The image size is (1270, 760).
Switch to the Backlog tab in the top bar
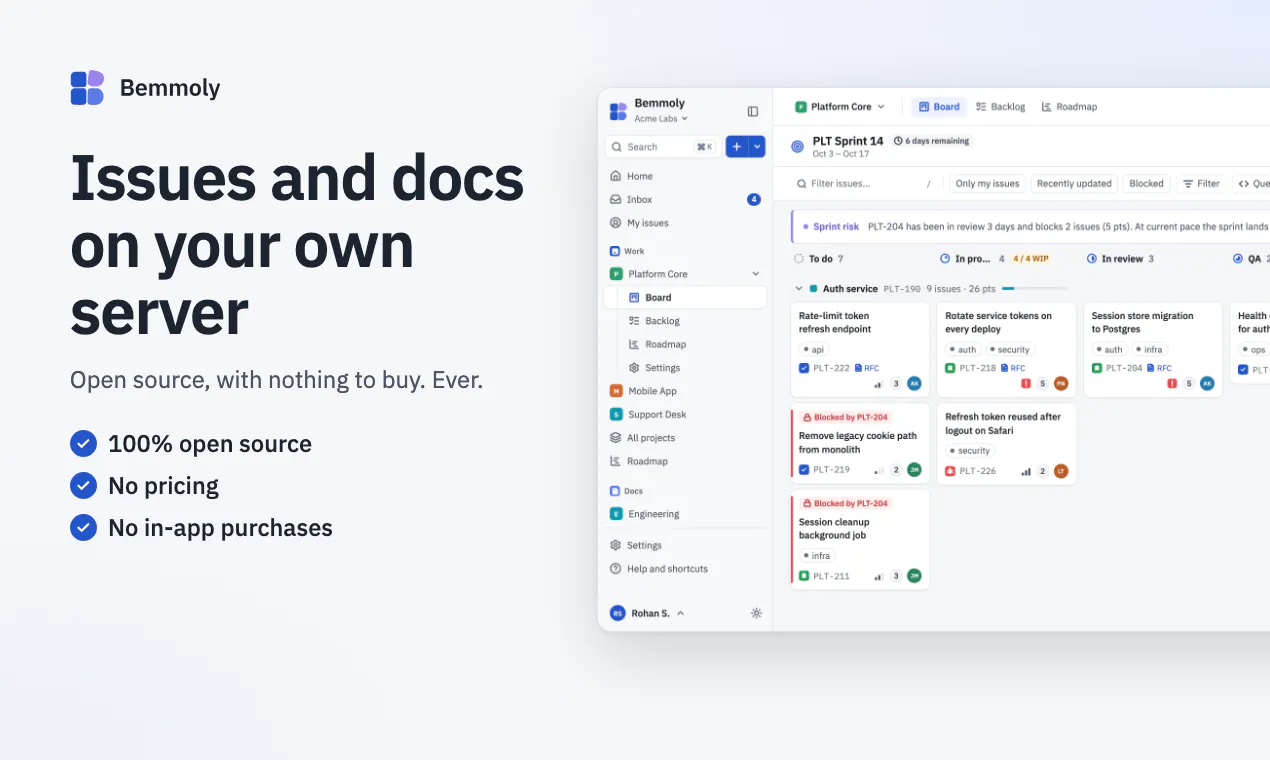pyautogui.click(x=1001, y=107)
